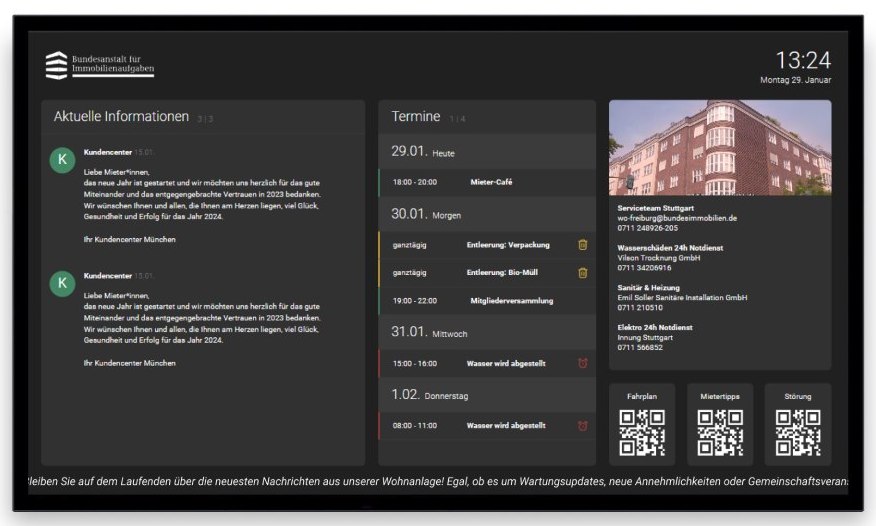Select the Aktuelle Informationen panel heading
The image size is (876, 526).
point(121,116)
